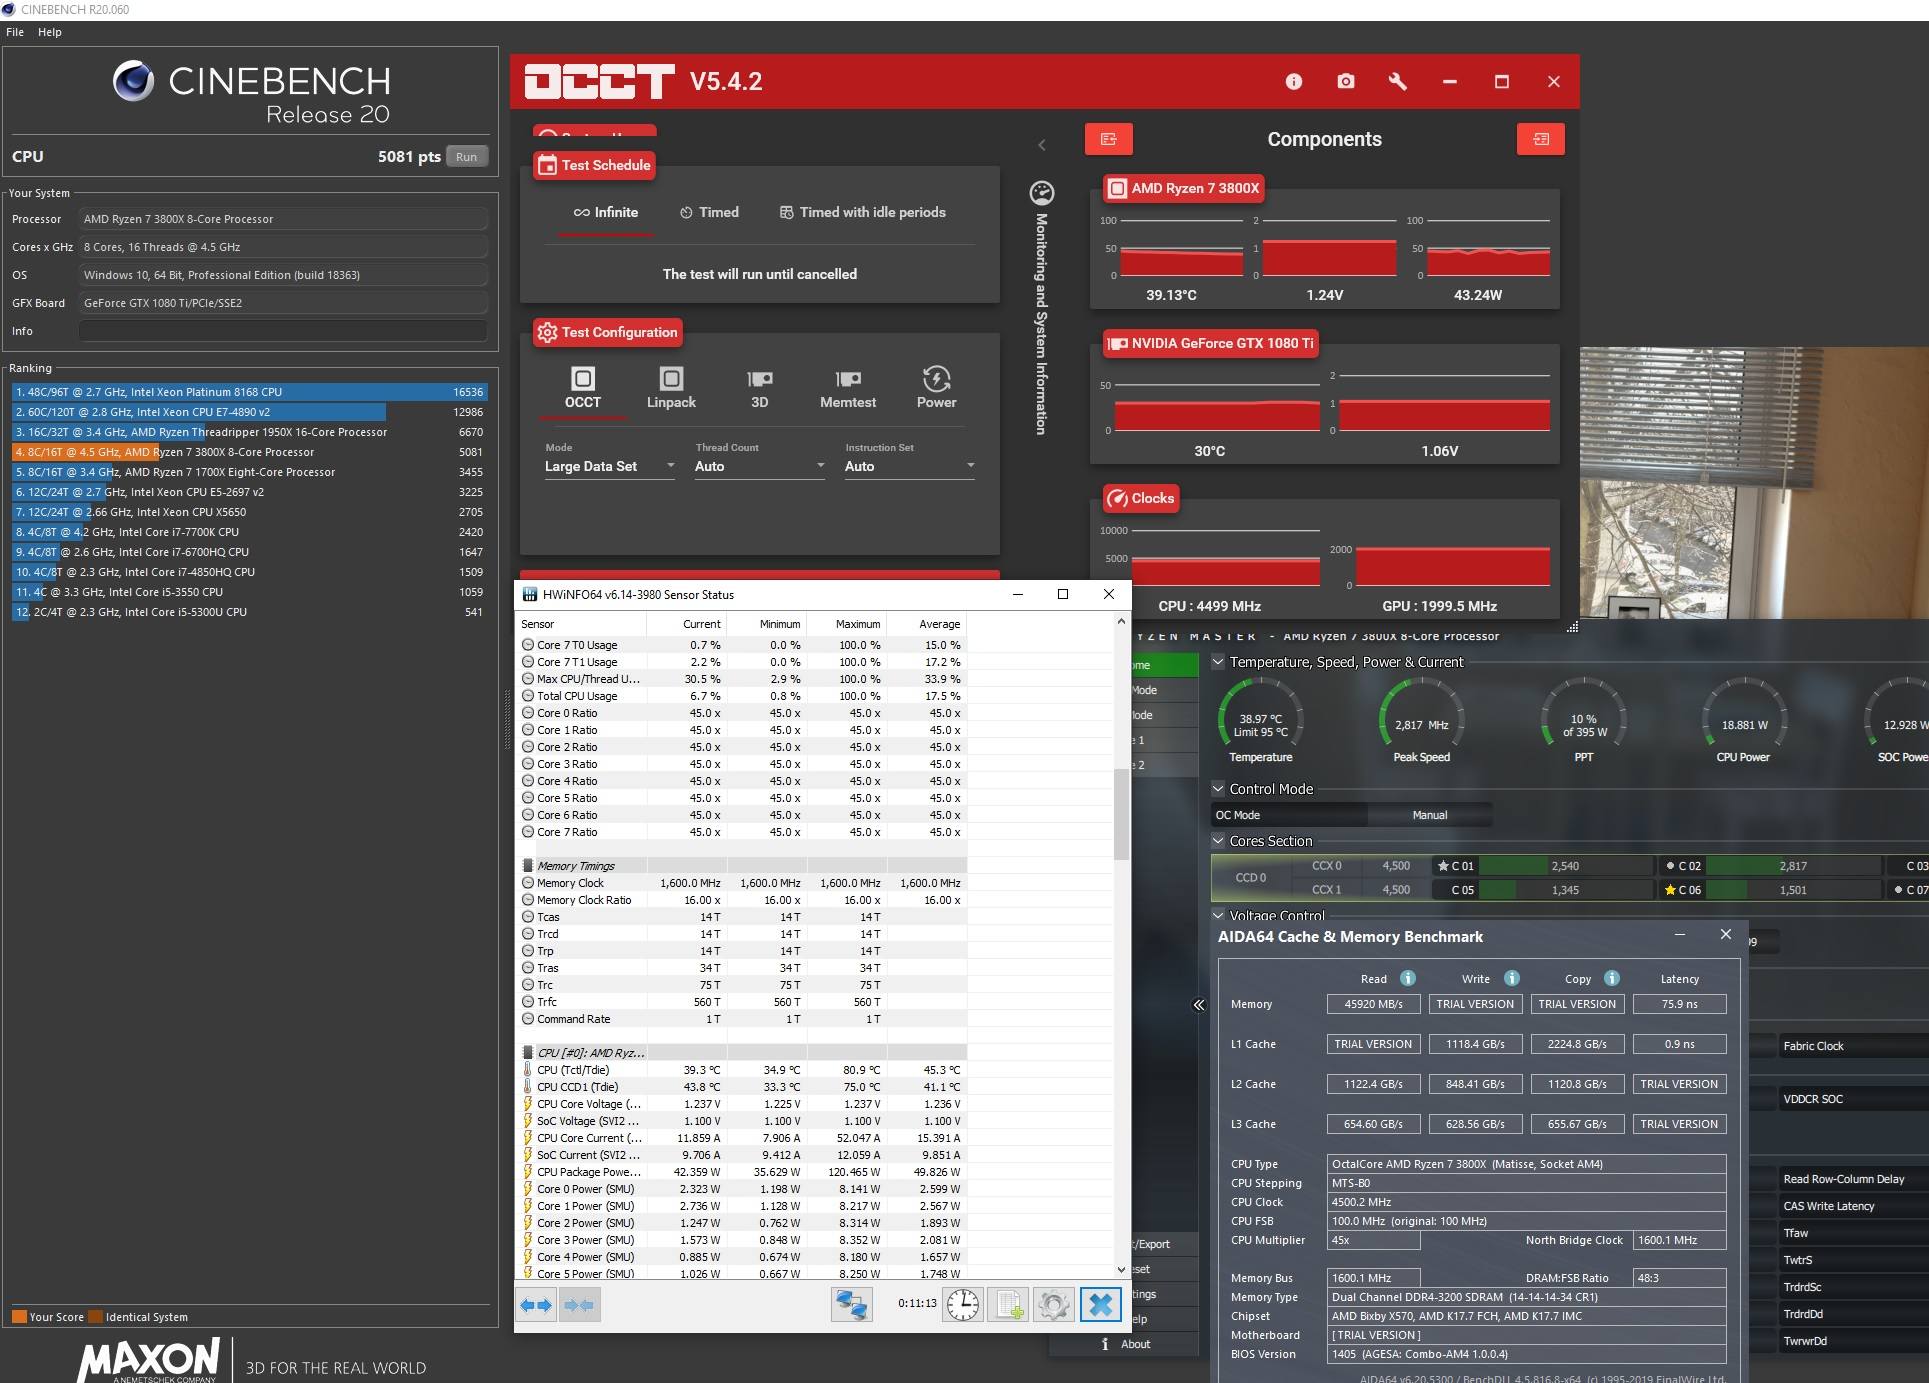Click the dot marker on core C 02
The image size is (1929, 1383).
[1670, 866]
